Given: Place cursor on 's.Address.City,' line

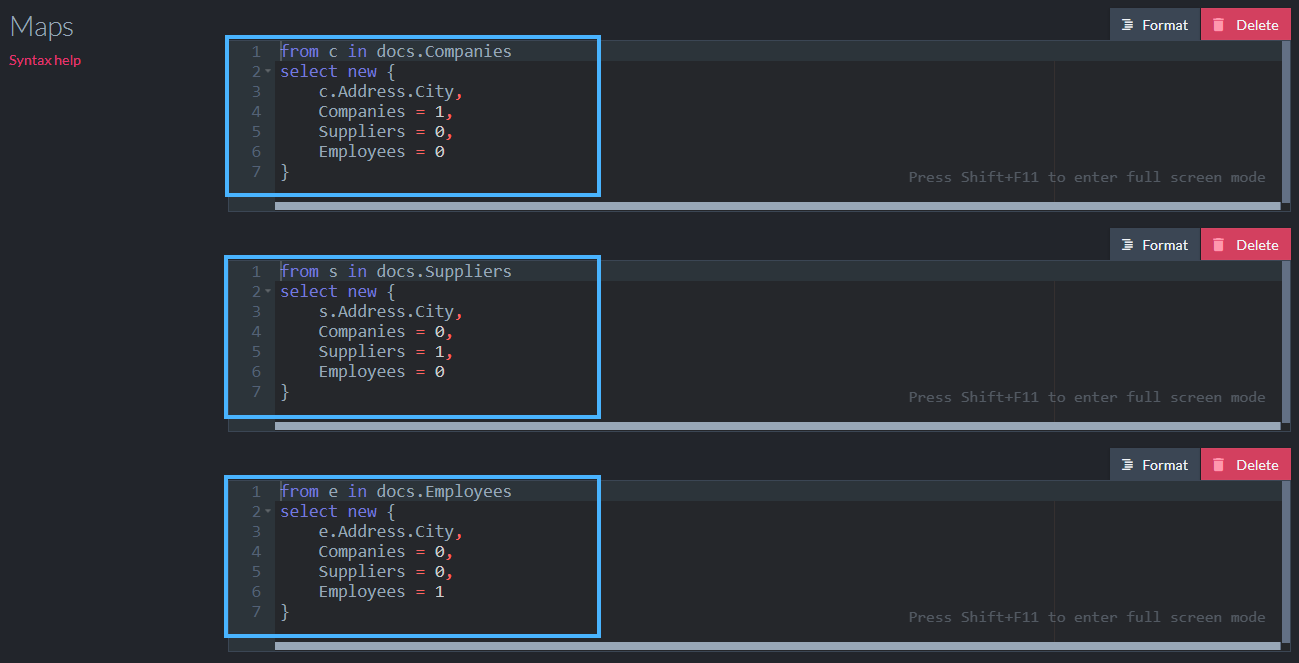Looking at the screenshot, I should [x=391, y=311].
